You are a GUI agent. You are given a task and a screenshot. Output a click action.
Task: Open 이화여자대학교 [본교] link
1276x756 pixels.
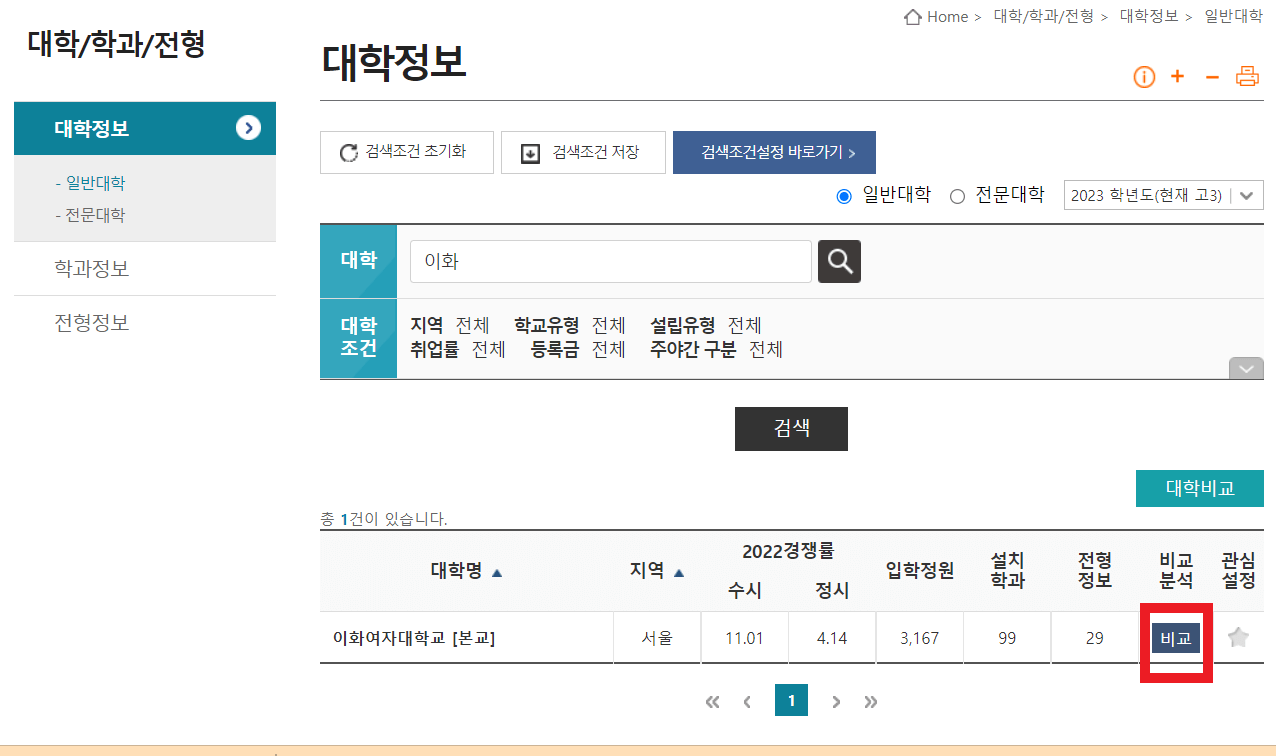pyautogui.click(x=414, y=638)
